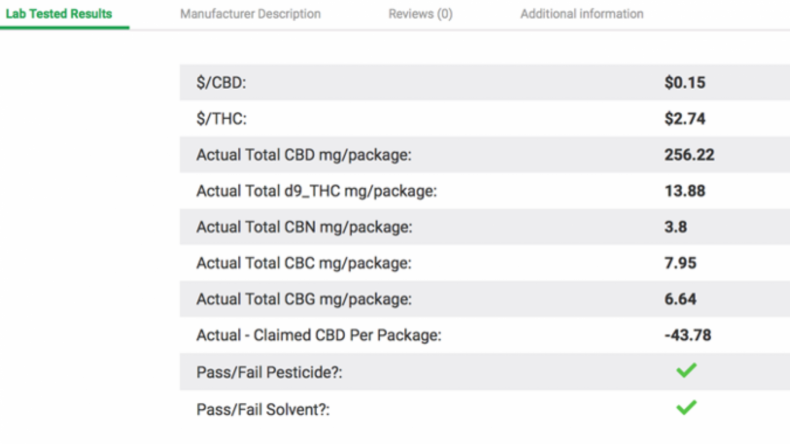Select the $/THC row label
Screen dimensions: 790x444
(x=222, y=119)
